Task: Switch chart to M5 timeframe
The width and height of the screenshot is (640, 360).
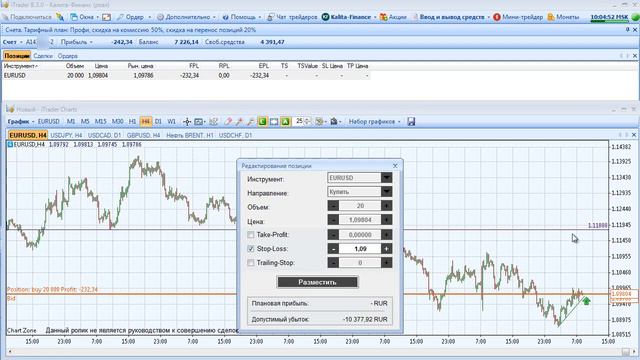Action: pos(85,122)
